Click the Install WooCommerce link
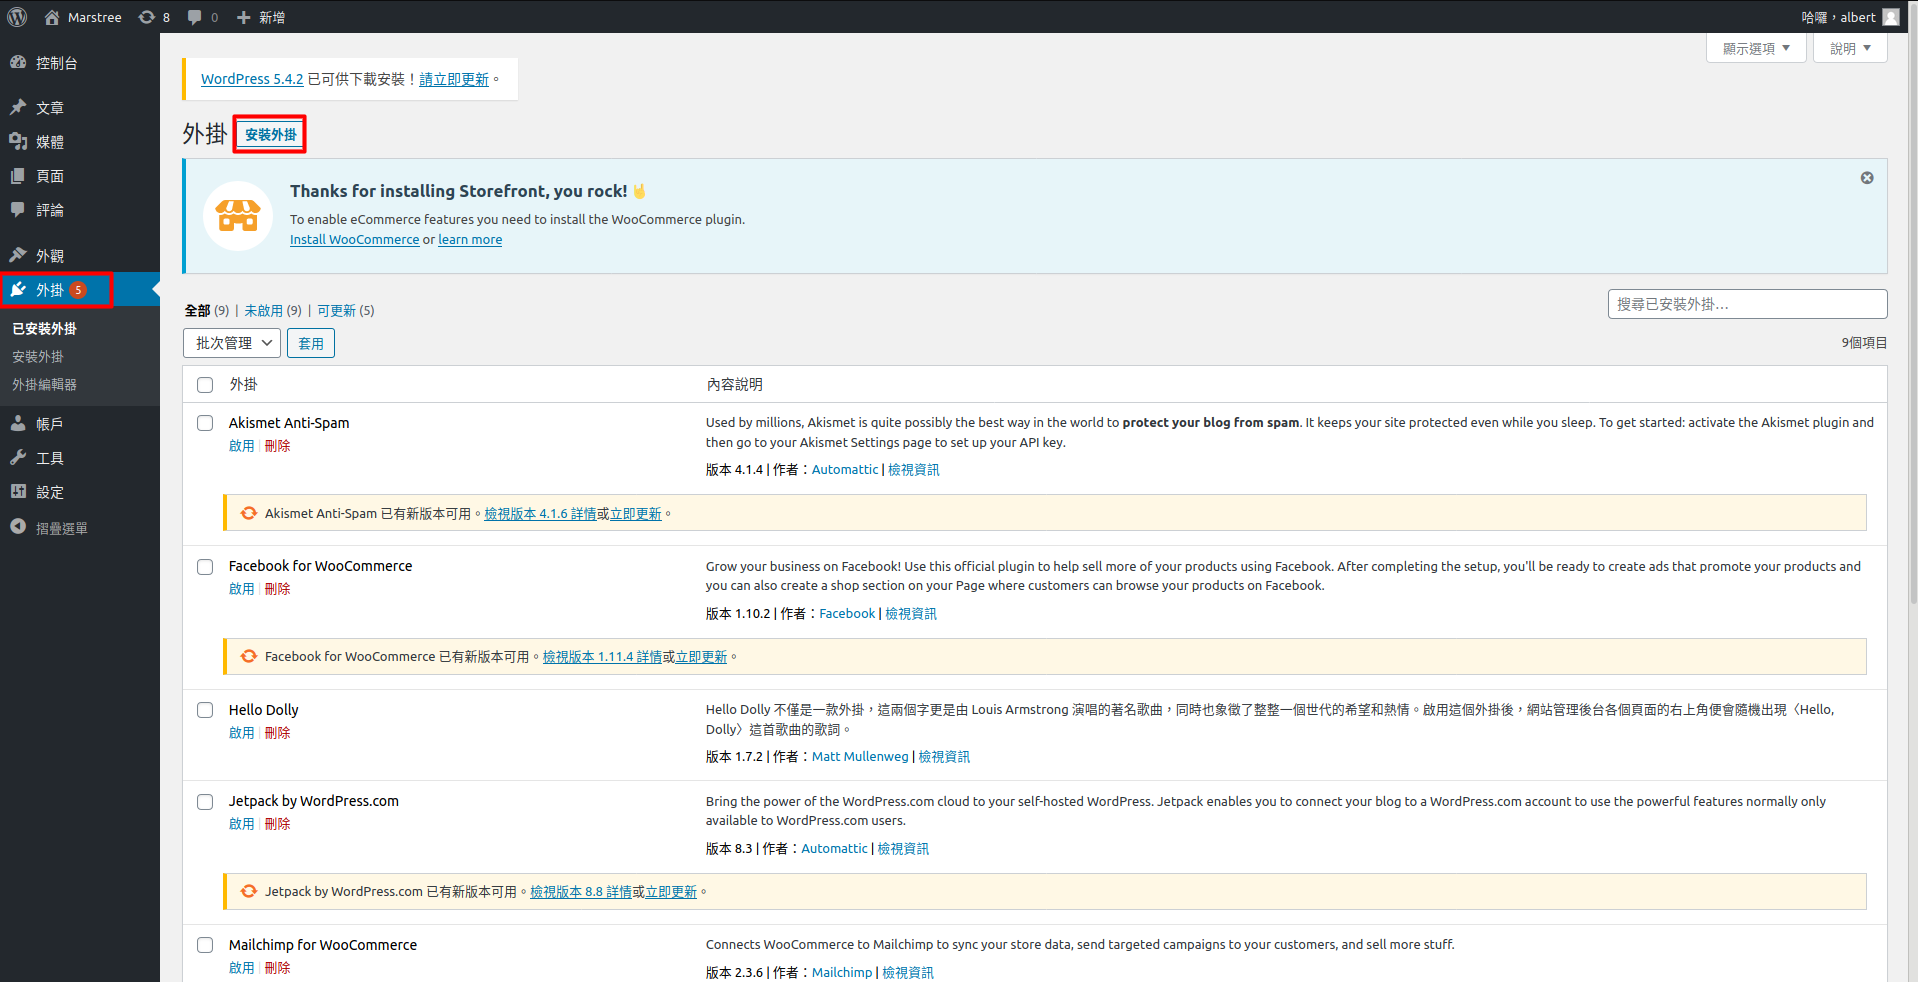This screenshot has width=1918, height=982. (354, 240)
